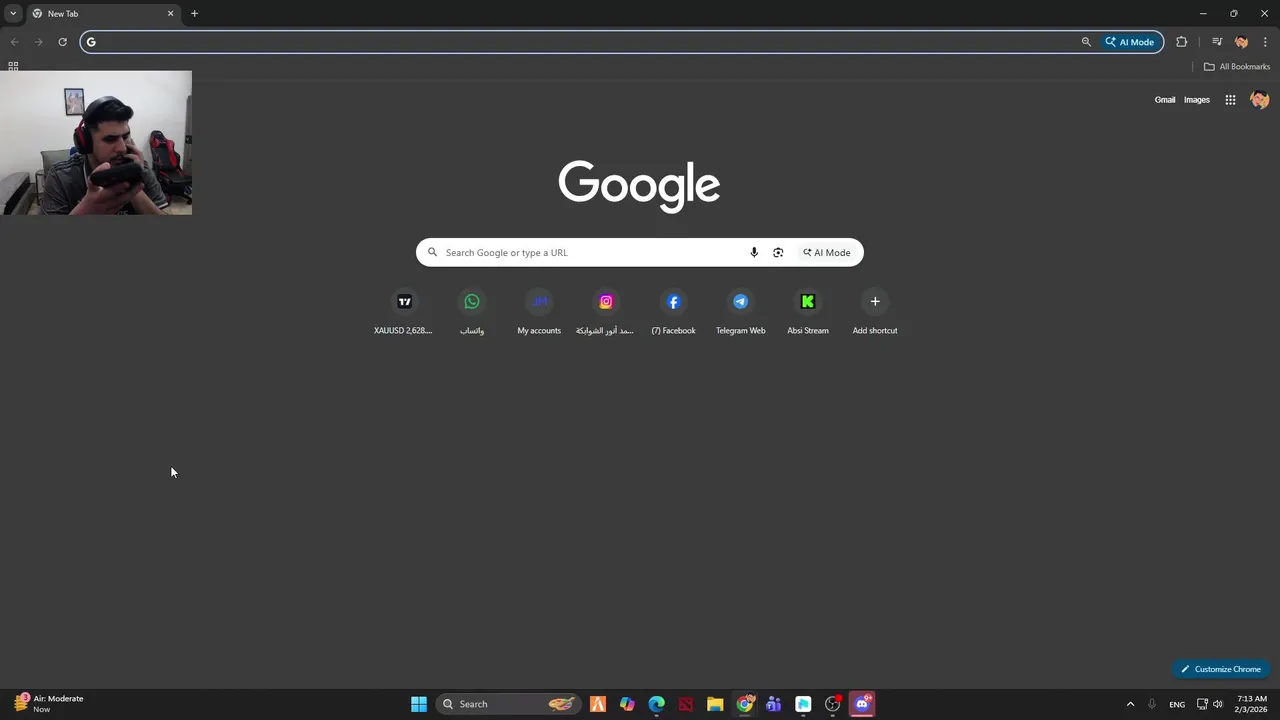The width and height of the screenshot is (1280, 720).
Task: Open Copilot from the taskbar
Action: tap(627, 704)
